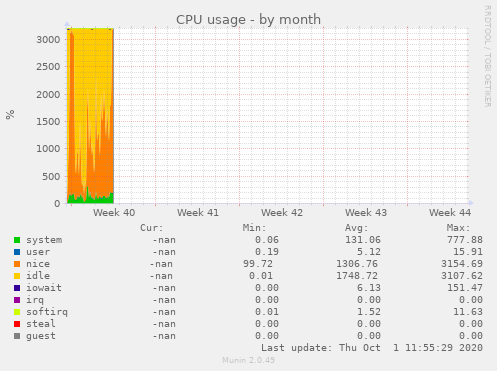Viewport: 497px width, 371px height.
Task: Click the yellow idle legend swatch
Action: [x=17, y=276]
